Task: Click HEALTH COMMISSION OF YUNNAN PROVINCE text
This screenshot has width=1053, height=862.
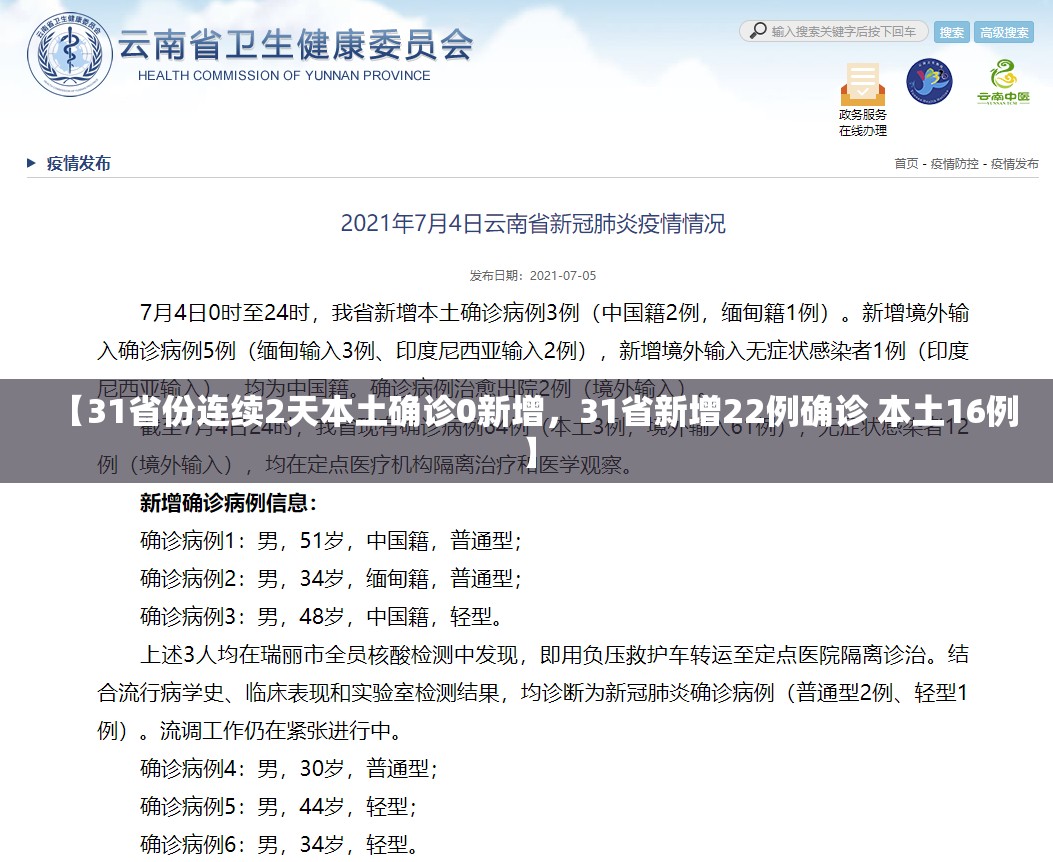Action: [284, 76]
